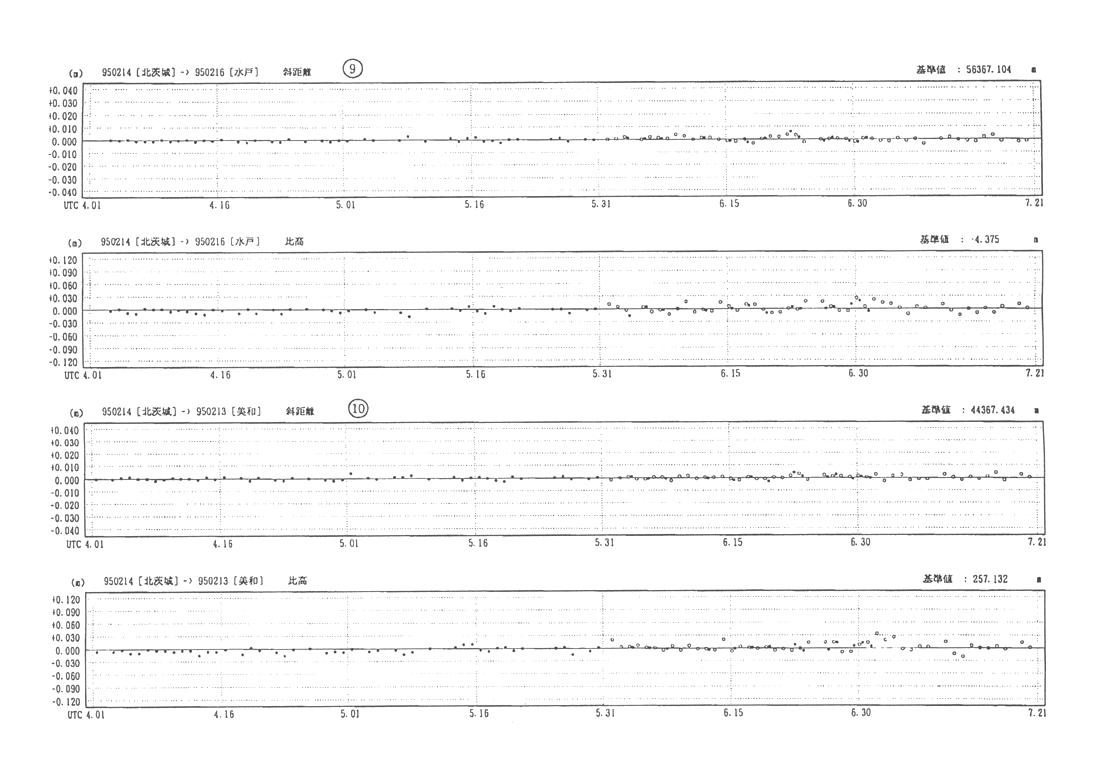The width and height of the screenshot is (1105, 783).
Task: Click the 7.21 date tick on top chart
Action: pyautogui.click(x=1033, y=204)
